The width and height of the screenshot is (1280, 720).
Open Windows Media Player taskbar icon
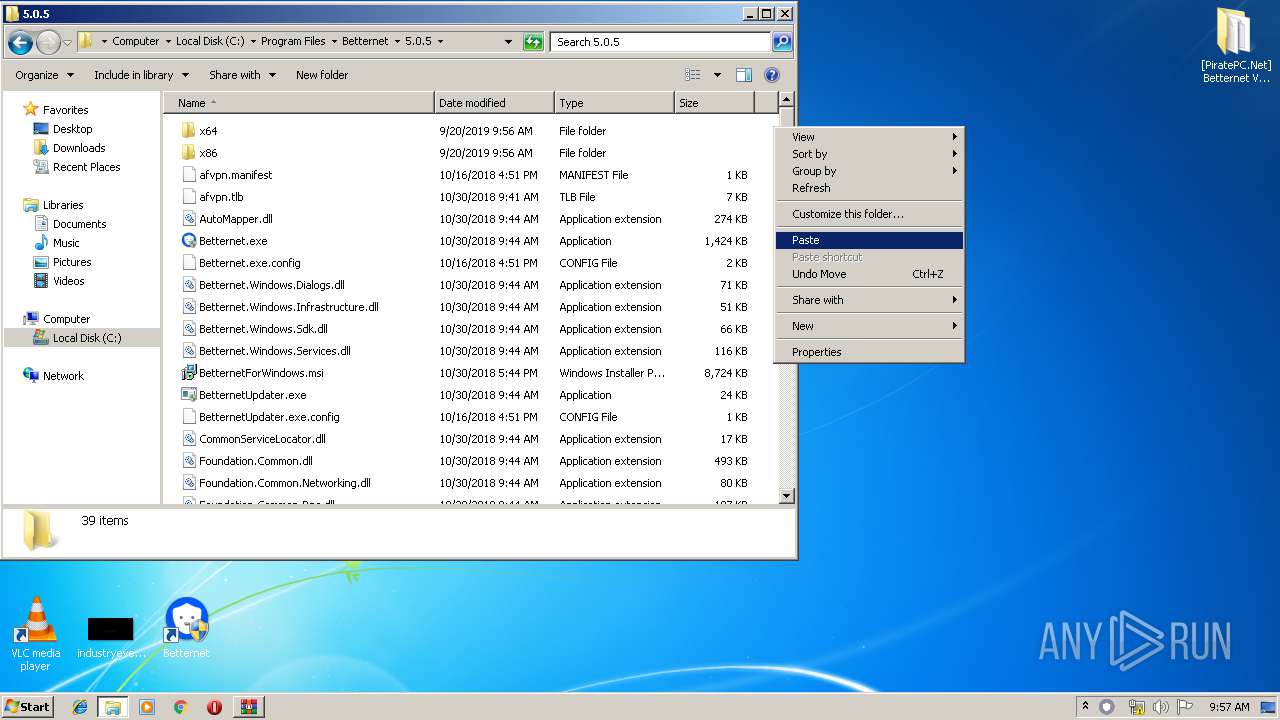[147, 707]
